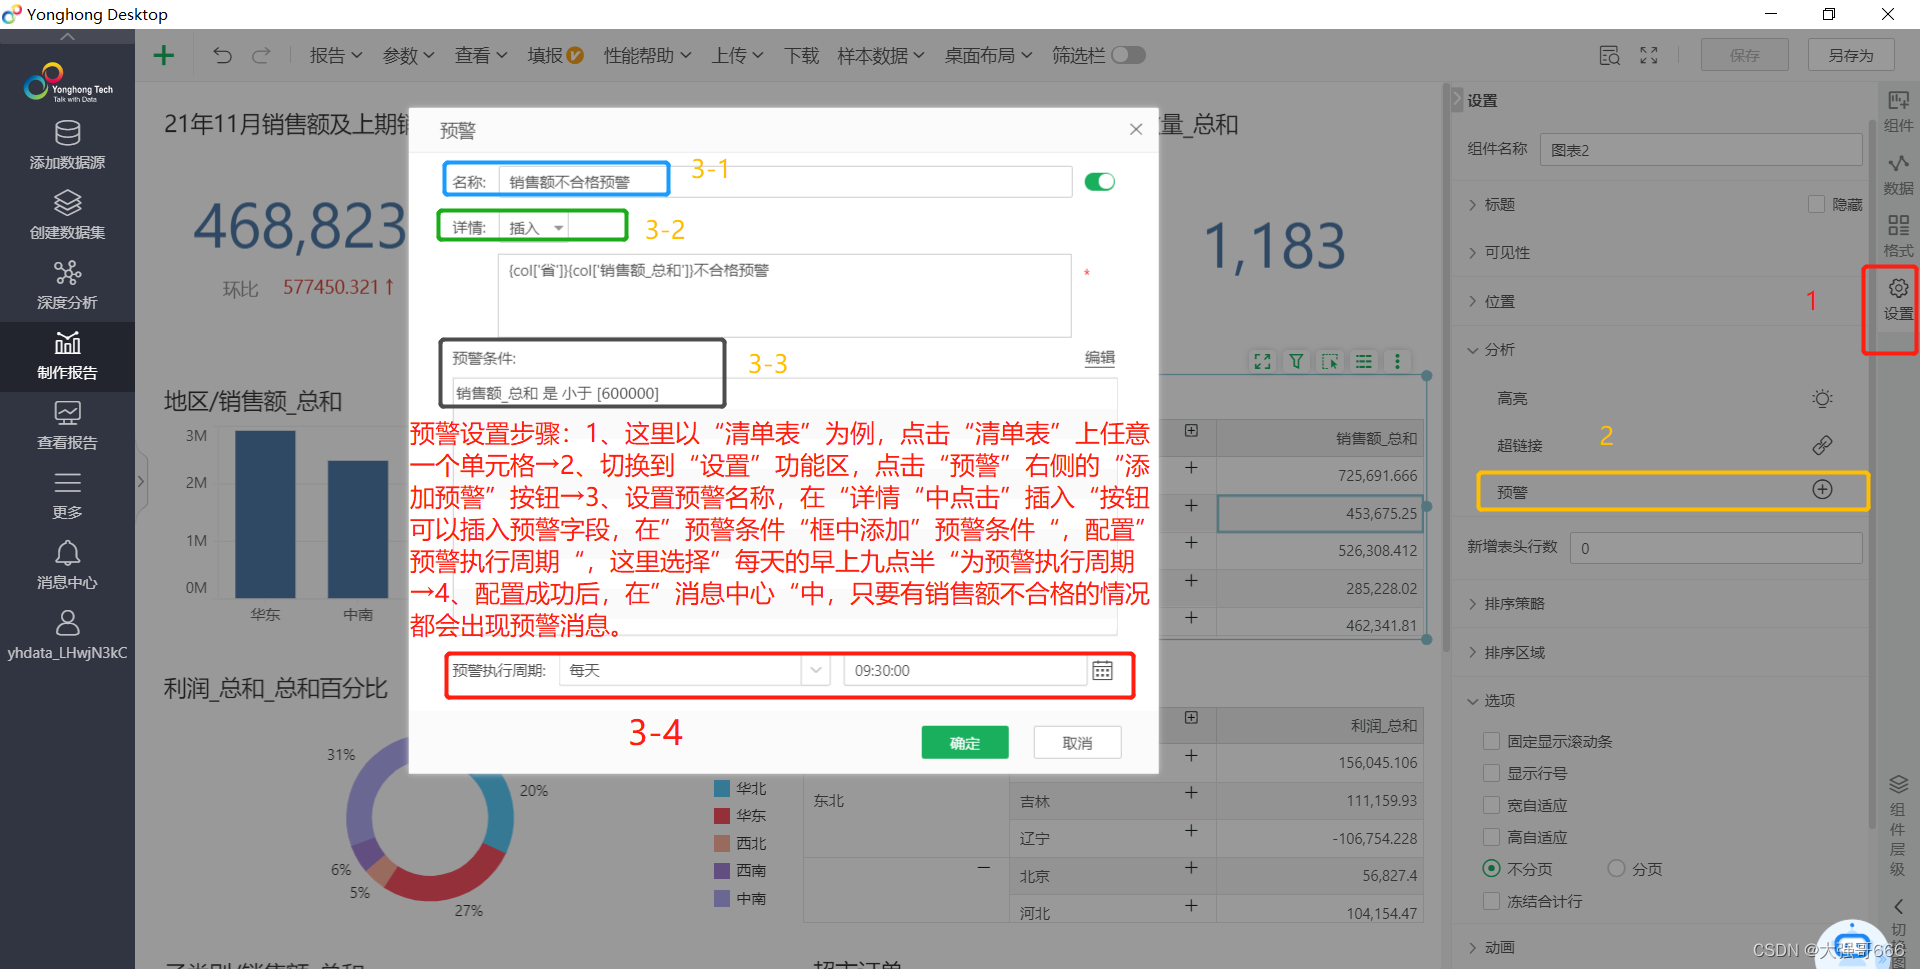1920x969 pixels.
Task: Click the 高亮 highlight bulb icon
Action: (1822, 398)
